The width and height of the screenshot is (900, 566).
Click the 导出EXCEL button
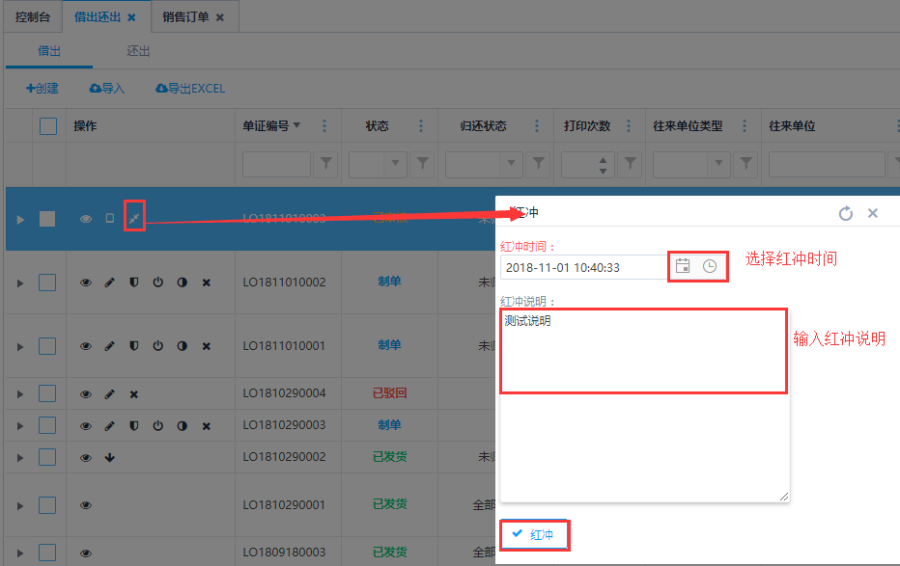190,88
